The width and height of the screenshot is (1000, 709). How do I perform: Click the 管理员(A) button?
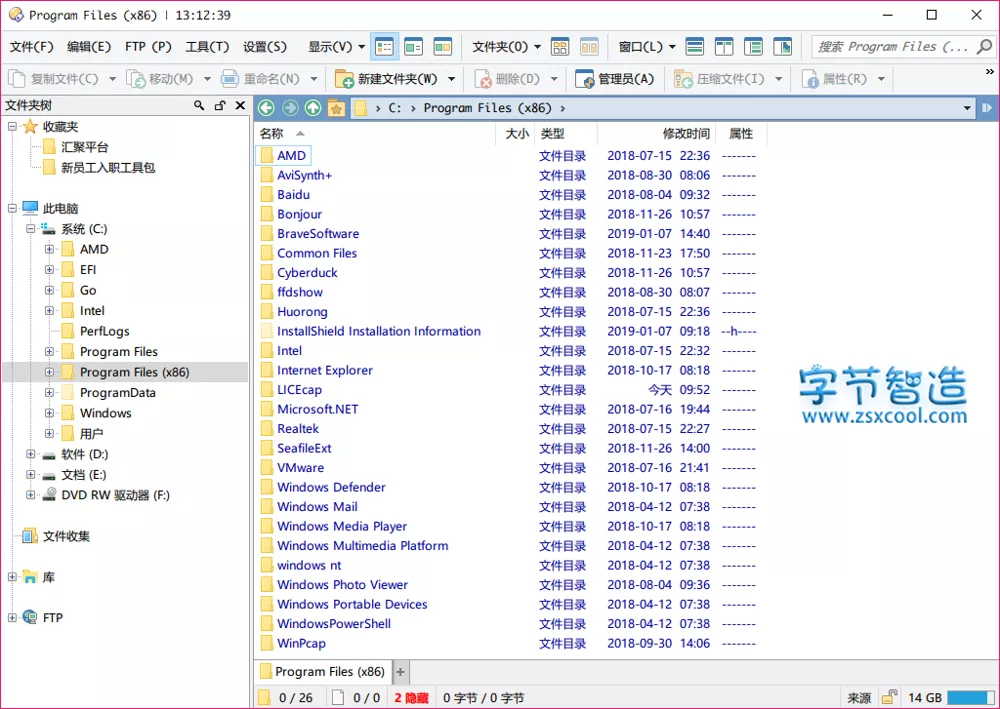[x=615, y=79]
